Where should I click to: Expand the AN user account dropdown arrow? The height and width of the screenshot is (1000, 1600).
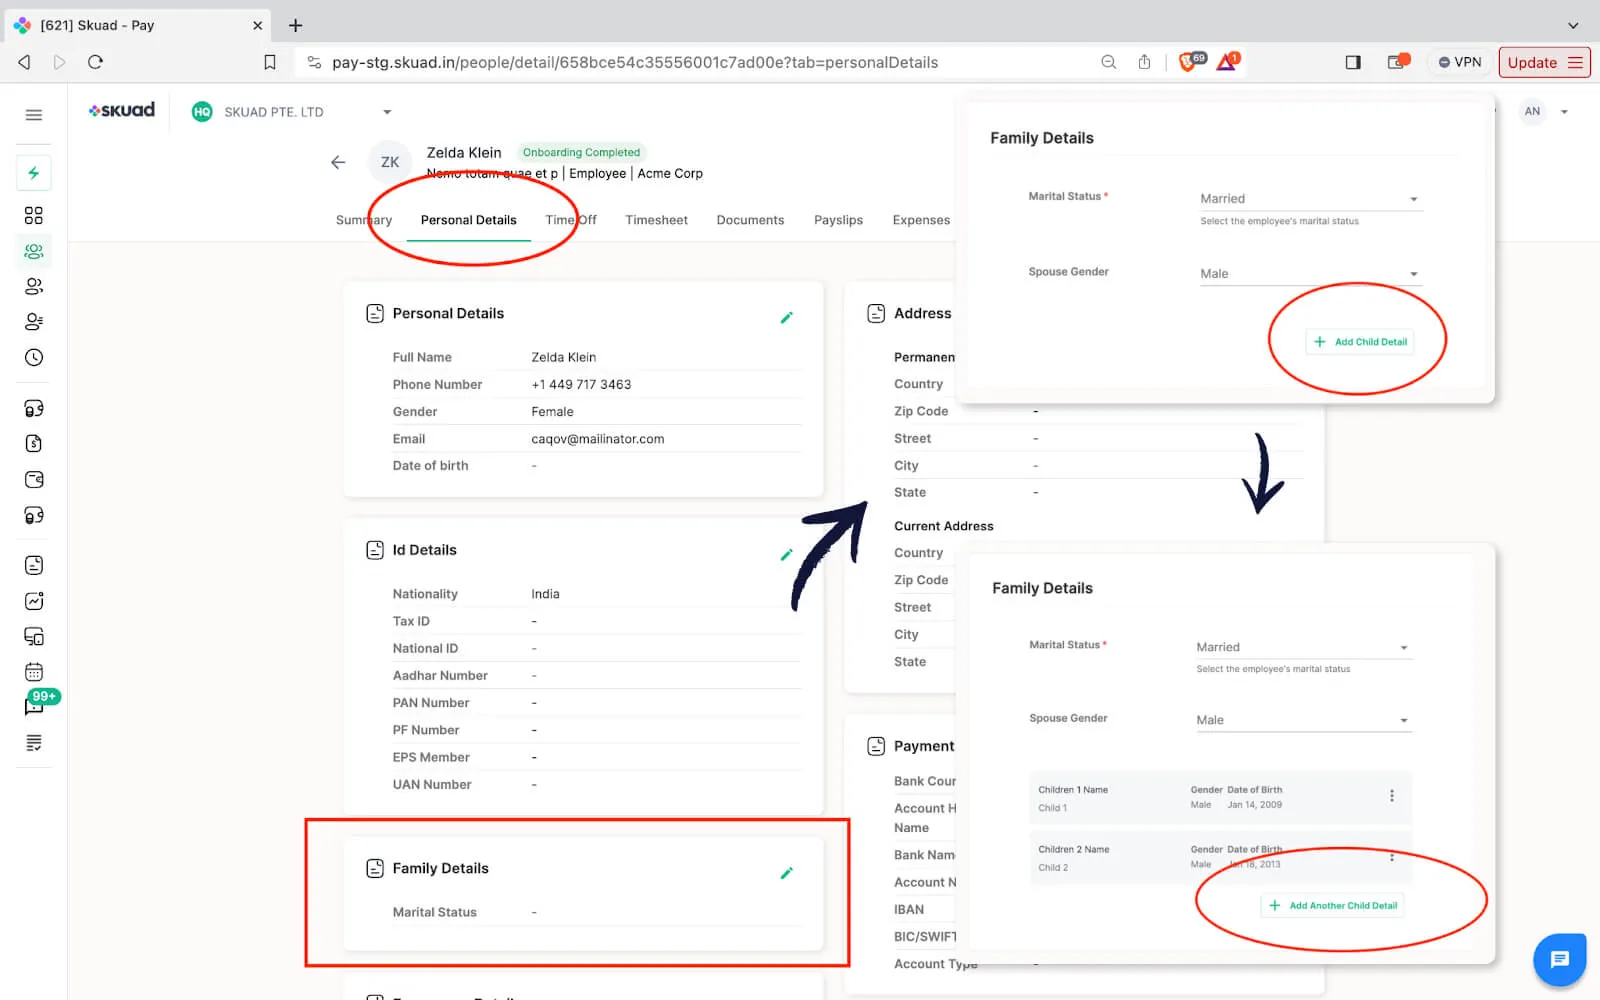click(x=1564, y=112)
